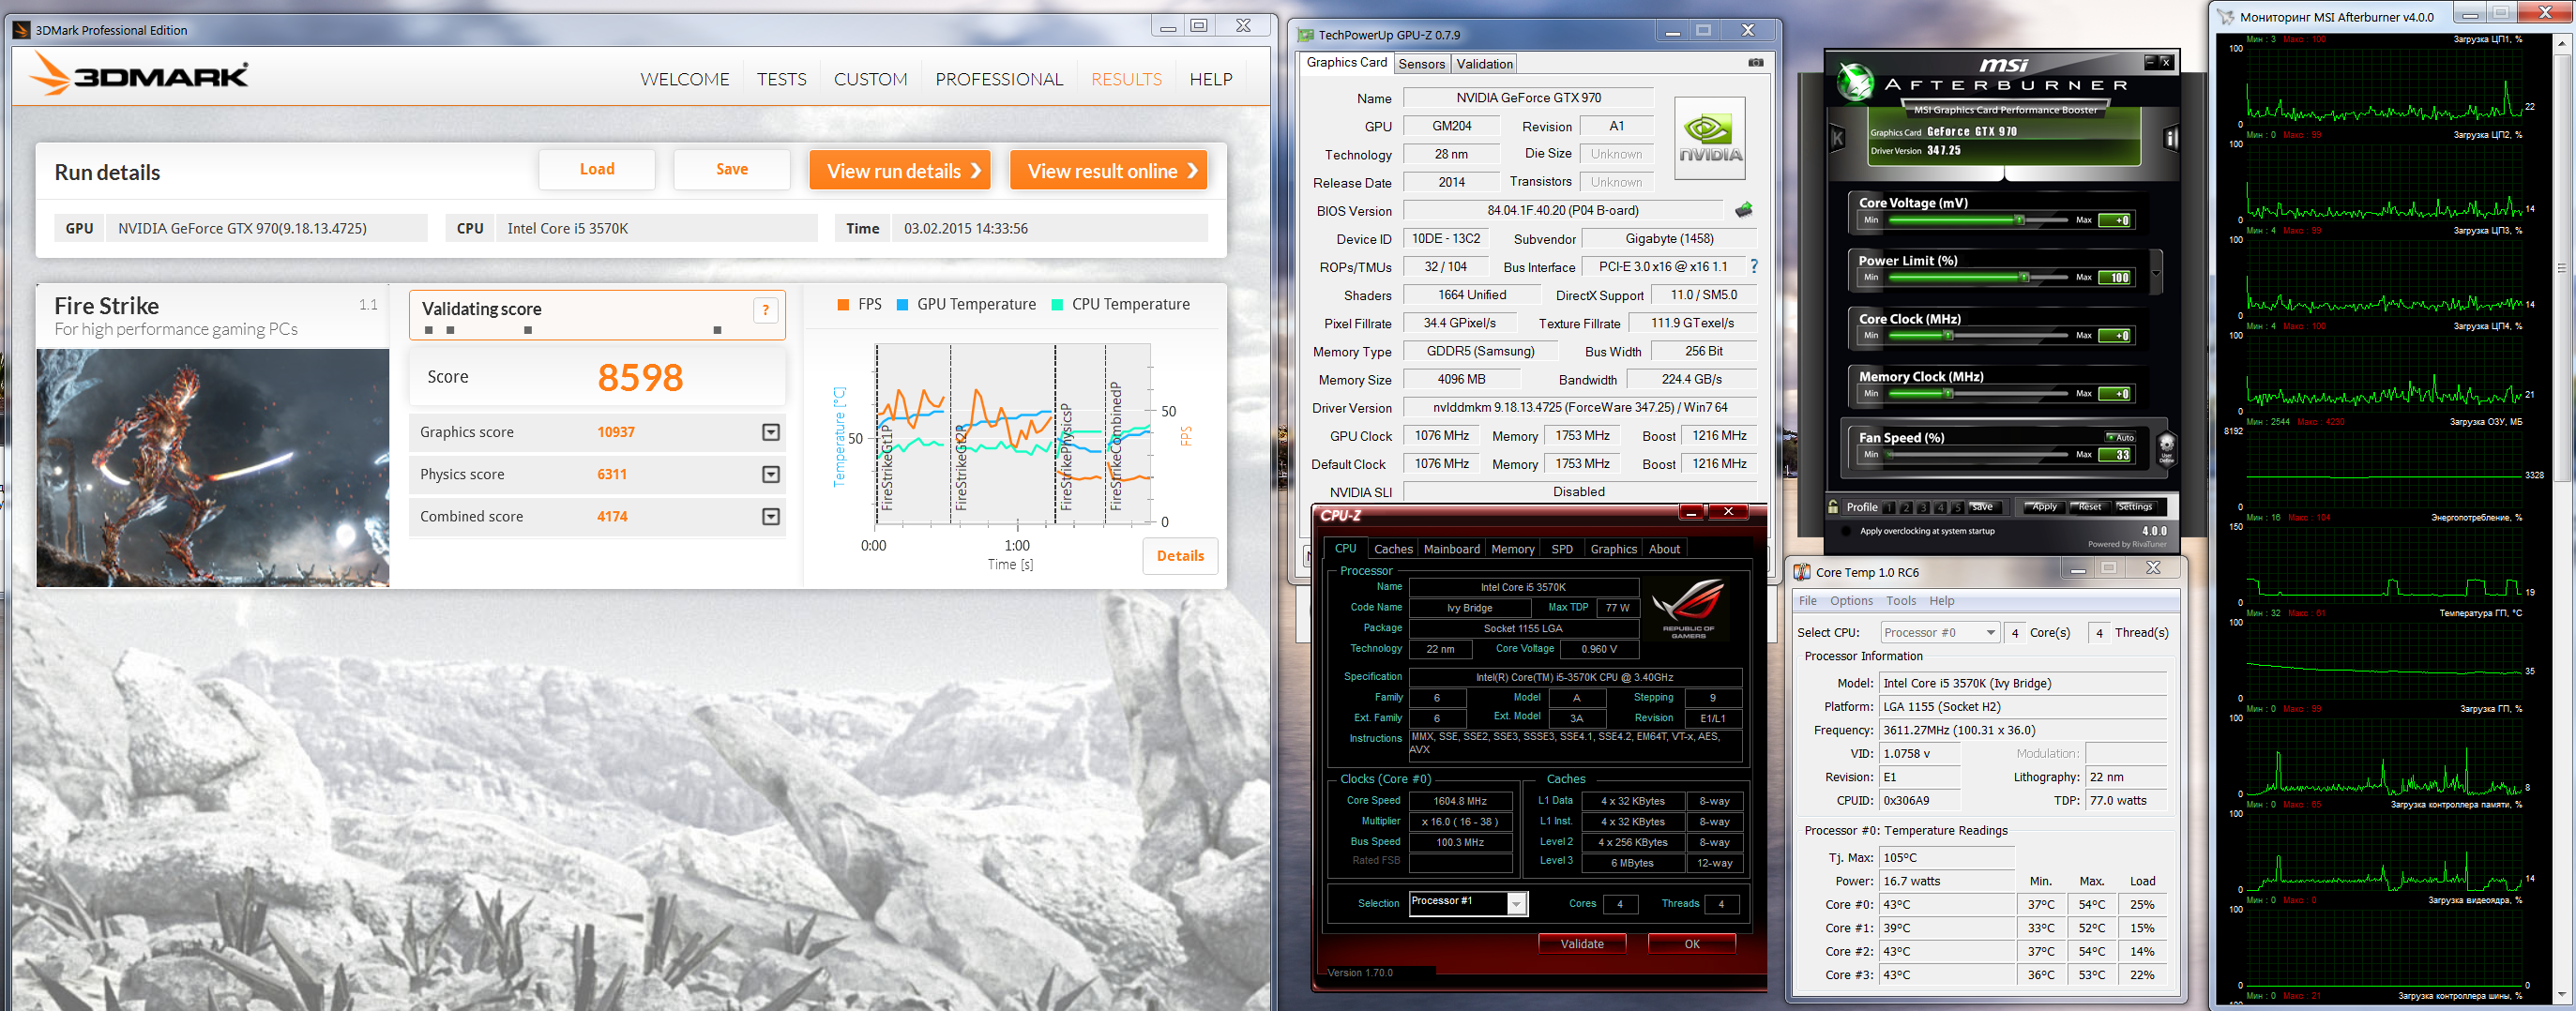
Task: Click the Apply button in Afterburner
Action: pyautogui.click(x=2044, y=507)
